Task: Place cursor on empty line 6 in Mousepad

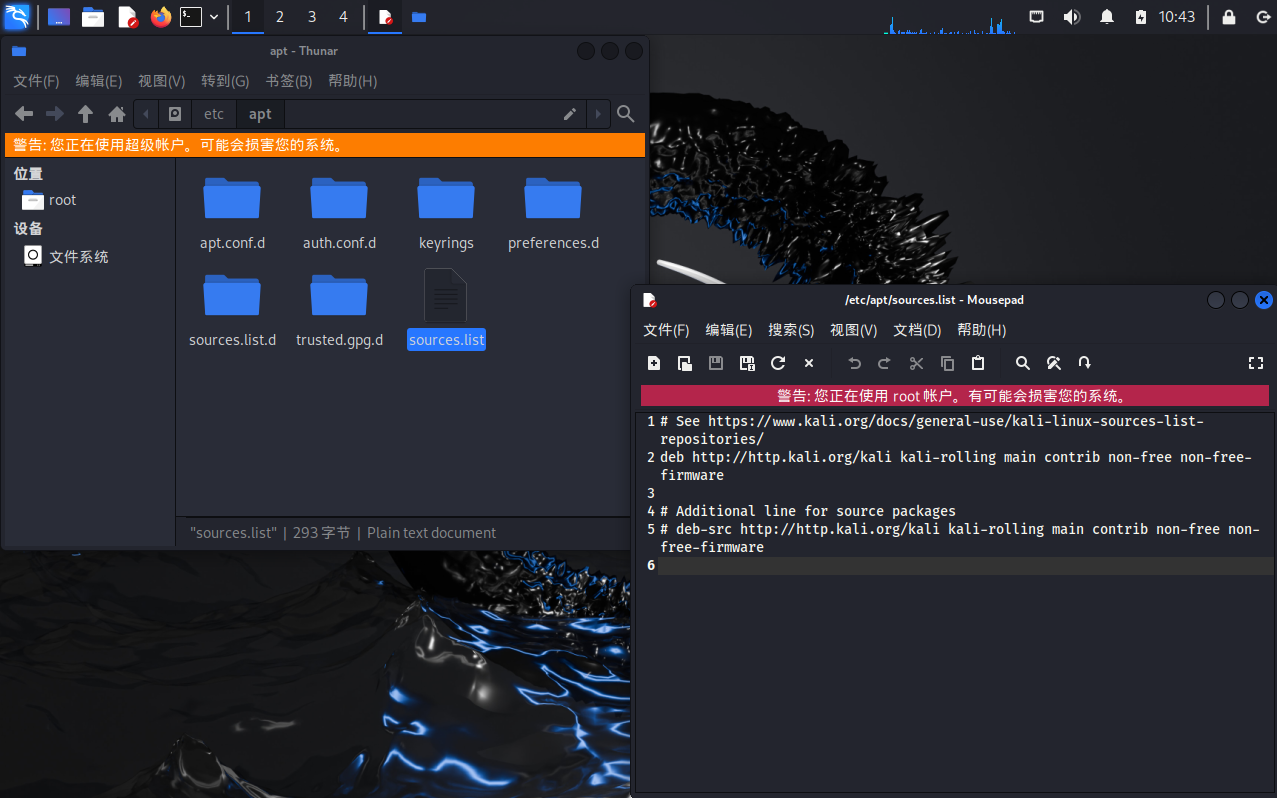Action: 966,565
